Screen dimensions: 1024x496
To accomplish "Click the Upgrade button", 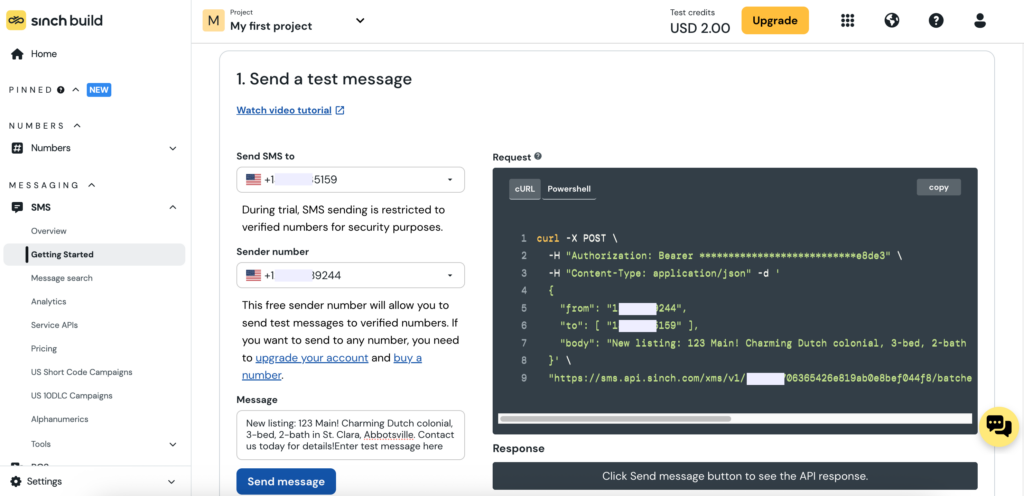I will pyautogui.click(x=775, y=20).
